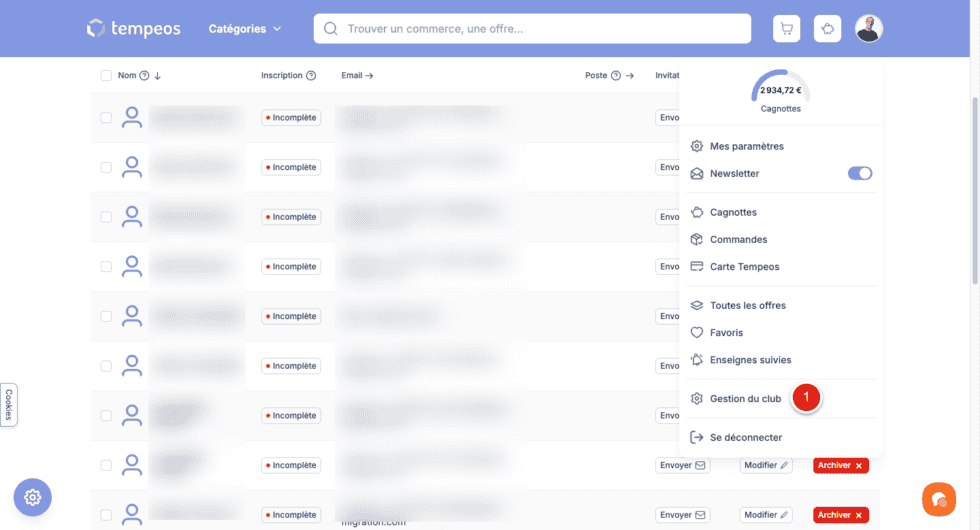Image resolution: width=980 pixels, height=530 pixels.
Task: Click the Nom column help icon
Action: (144, 76)
